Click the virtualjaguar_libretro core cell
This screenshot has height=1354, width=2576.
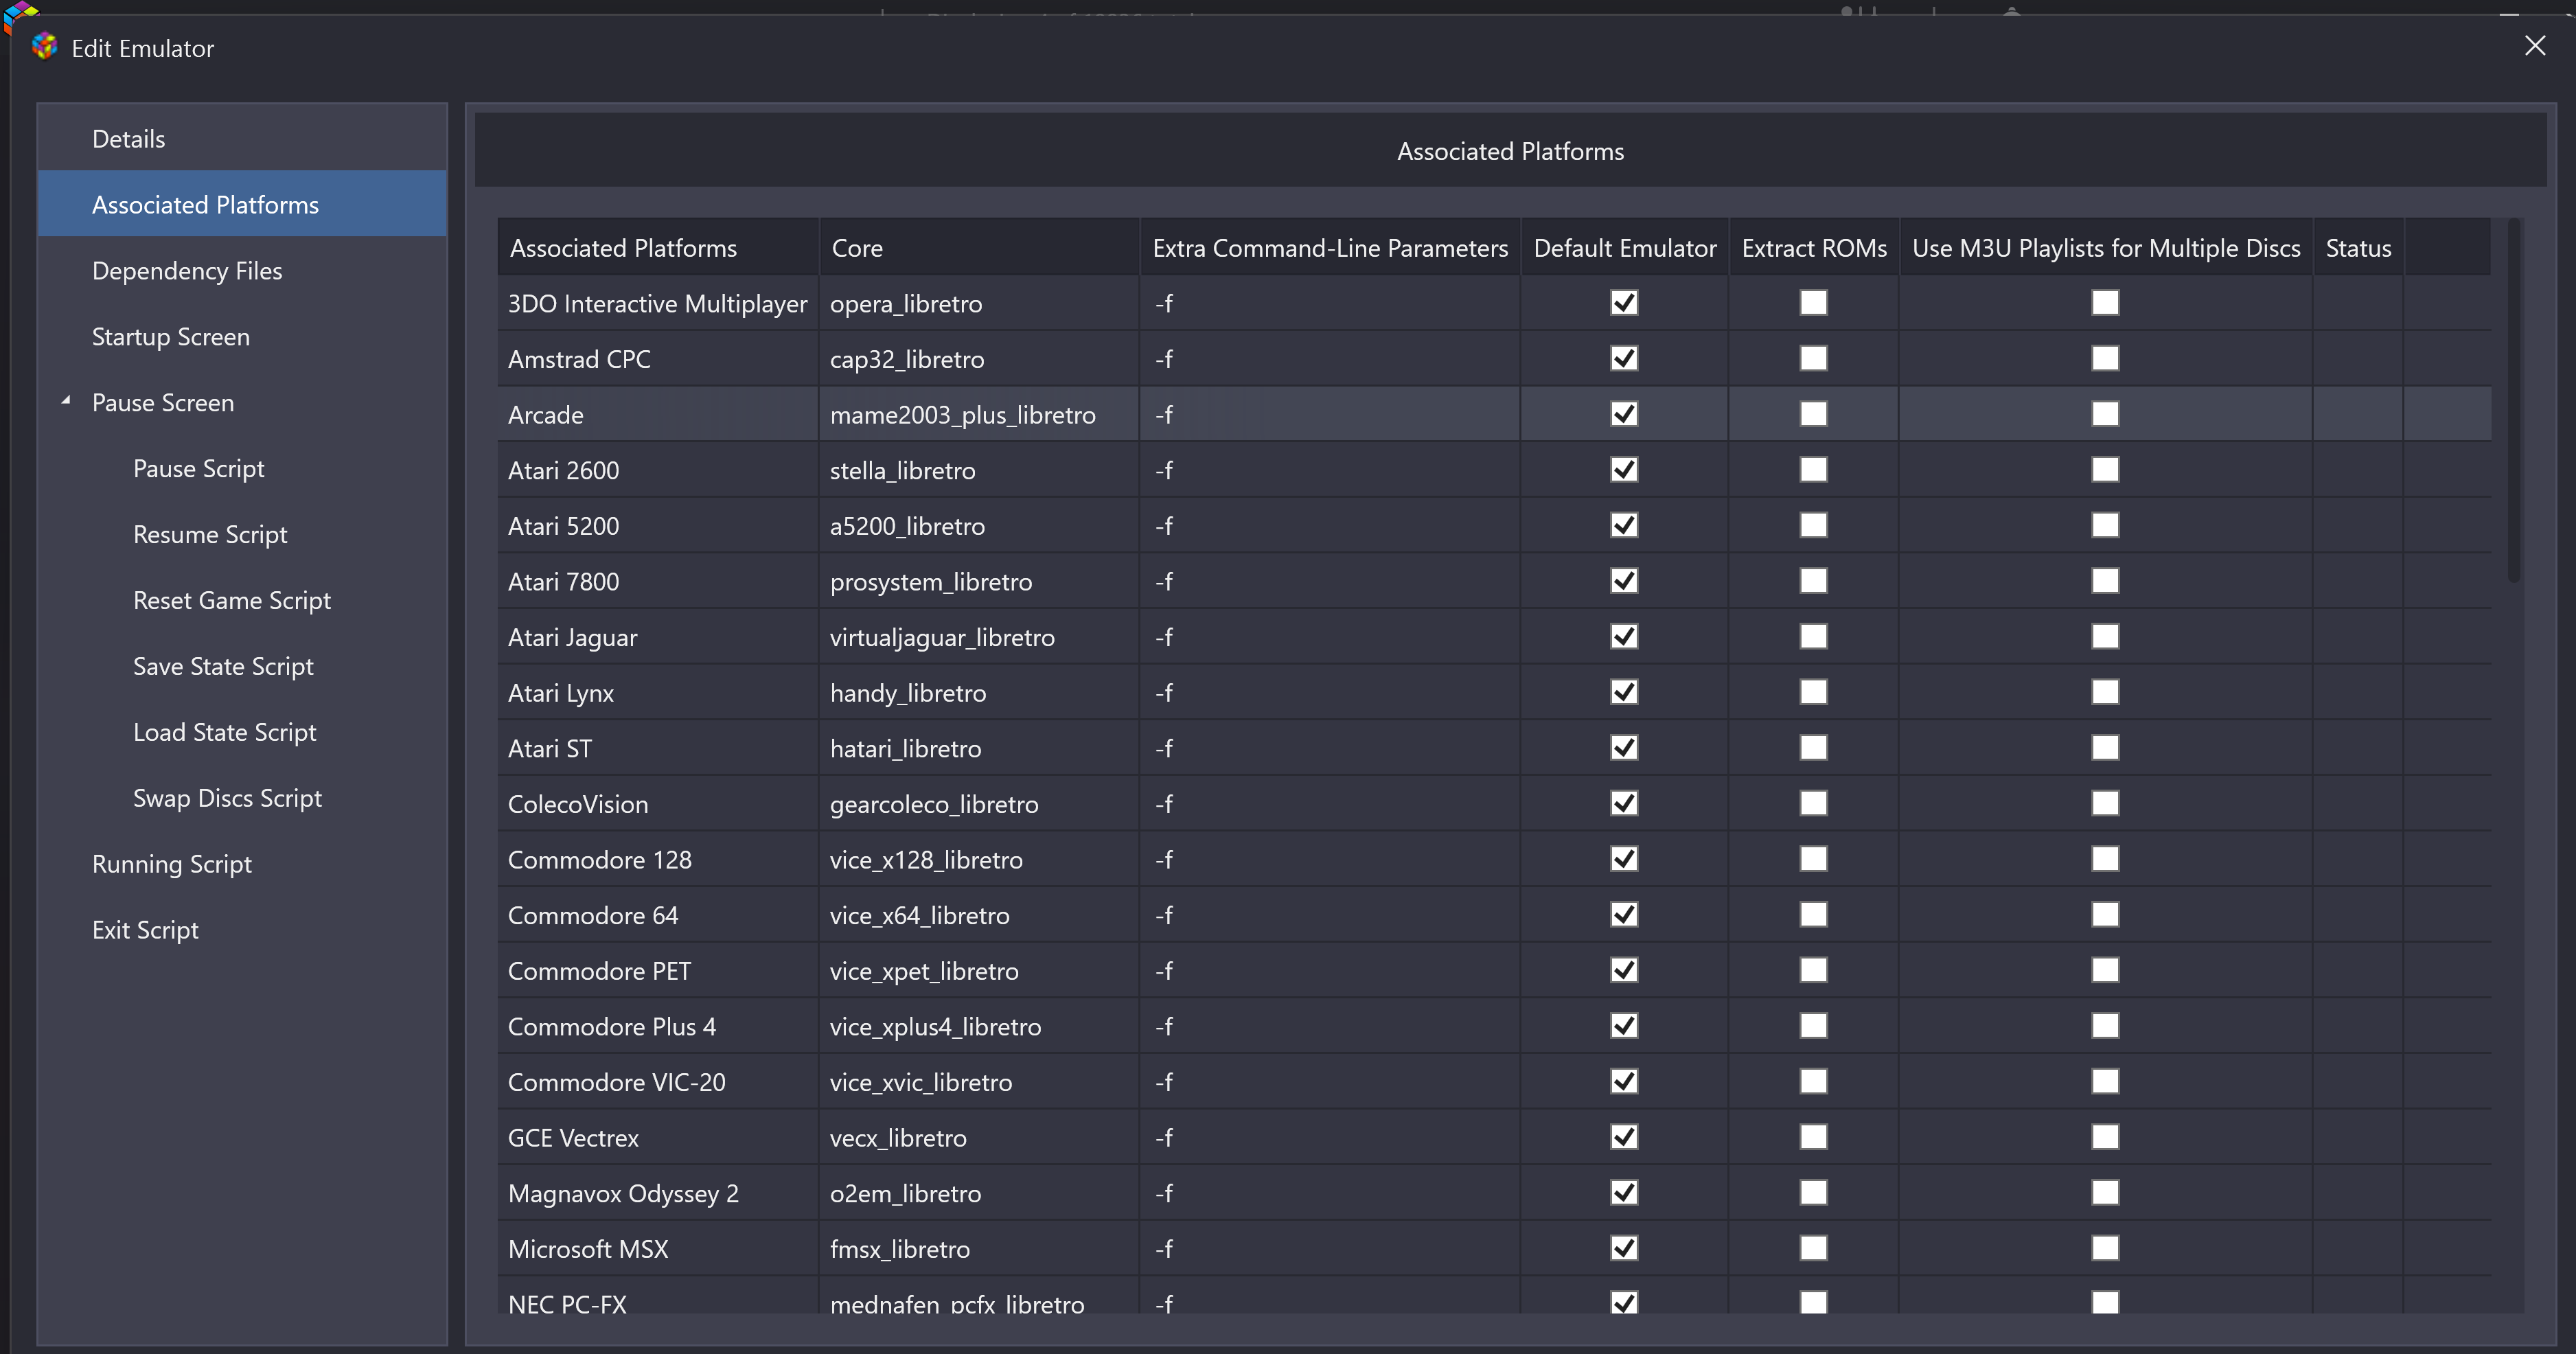coord(979,637)
